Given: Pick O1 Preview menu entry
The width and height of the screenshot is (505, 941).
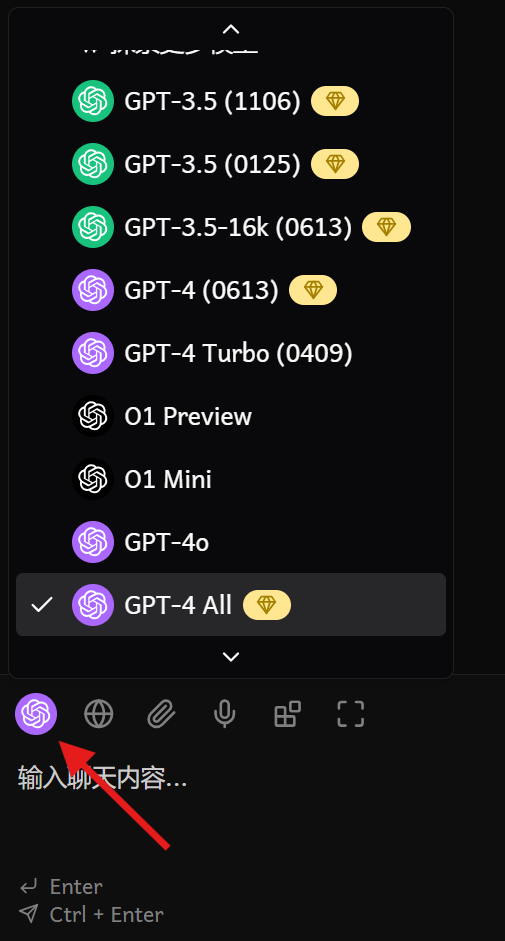Looking at the screenshot, I should coord(231,416).
